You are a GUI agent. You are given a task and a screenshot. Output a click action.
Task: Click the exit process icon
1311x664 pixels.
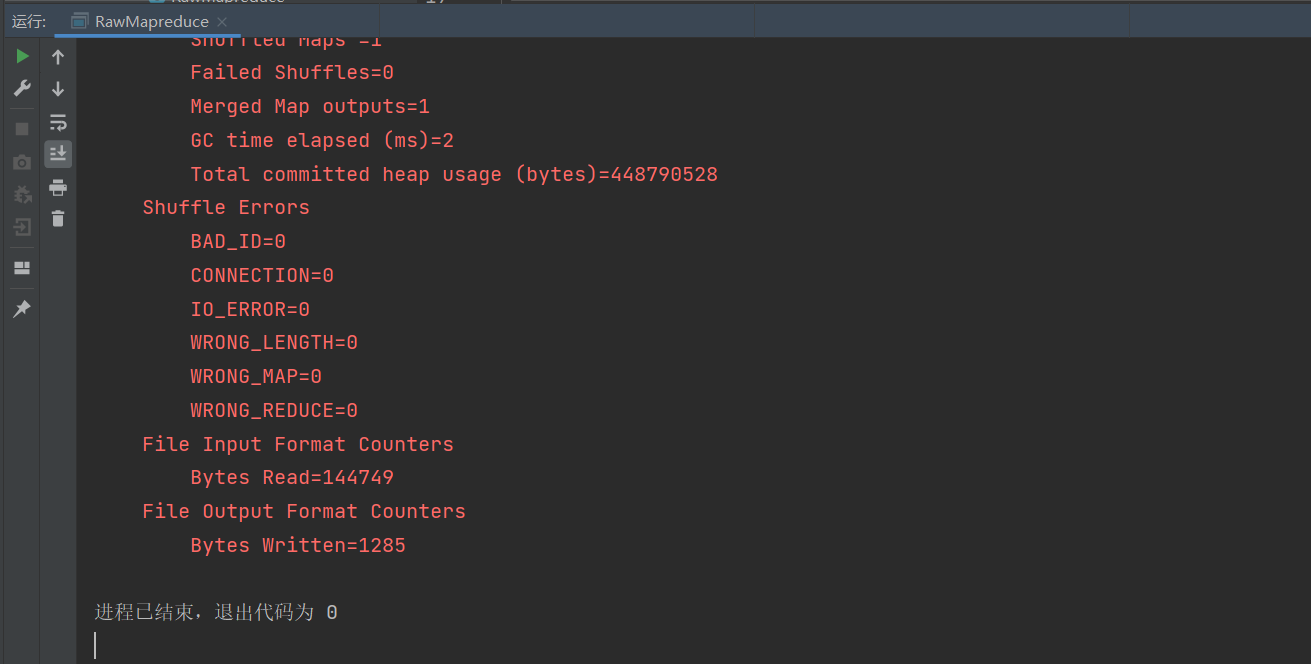coord(22,227)
